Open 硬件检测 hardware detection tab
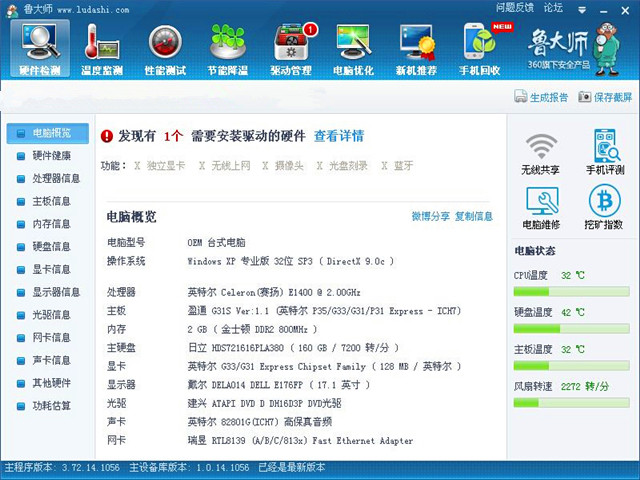 pyautogui.click(x=40, y=48)
